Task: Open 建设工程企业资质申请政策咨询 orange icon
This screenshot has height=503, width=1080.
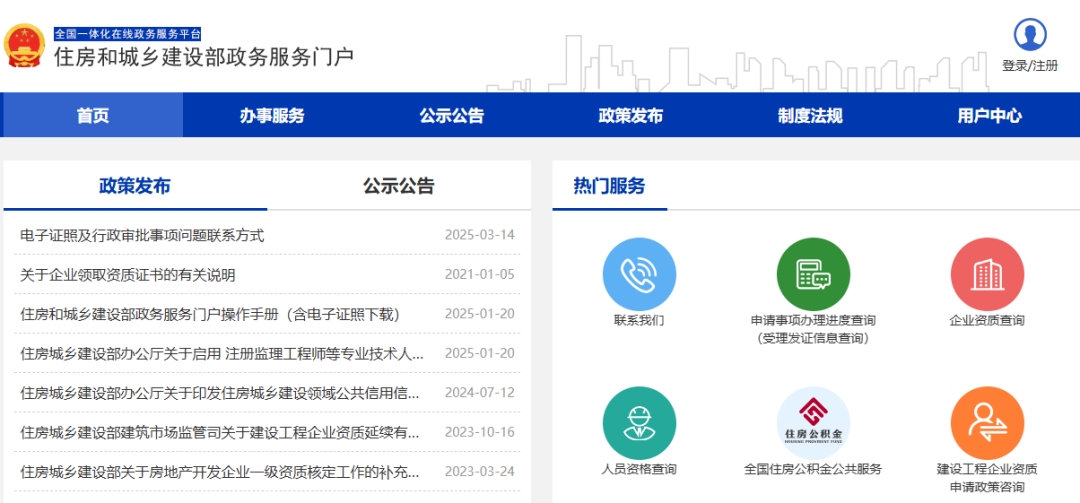Action: click(x=986, y=423)
